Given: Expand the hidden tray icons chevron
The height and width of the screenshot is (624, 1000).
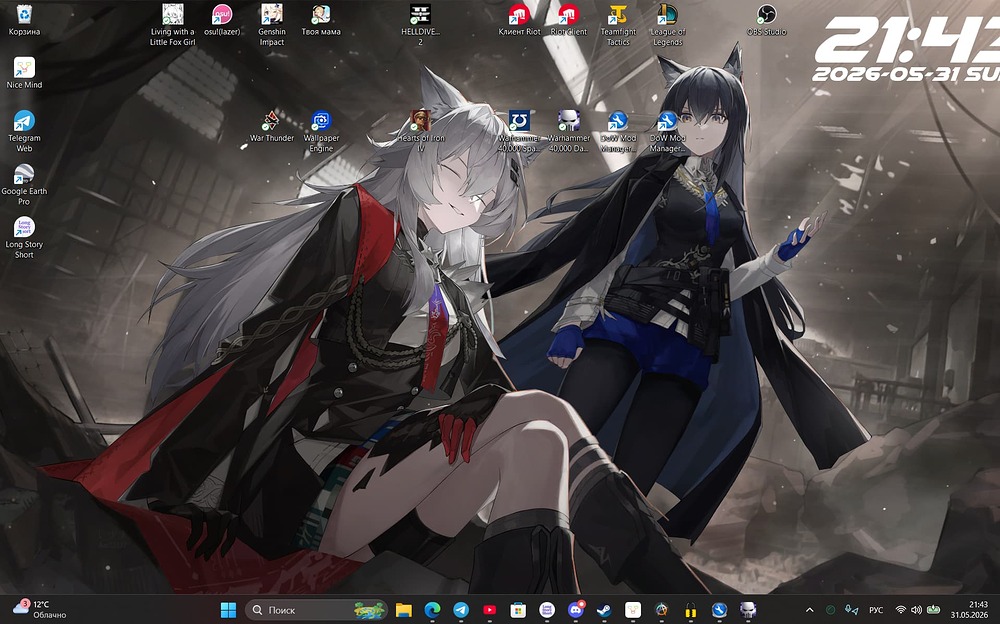Looking at the screenshot, I should [x=810, y=610].
